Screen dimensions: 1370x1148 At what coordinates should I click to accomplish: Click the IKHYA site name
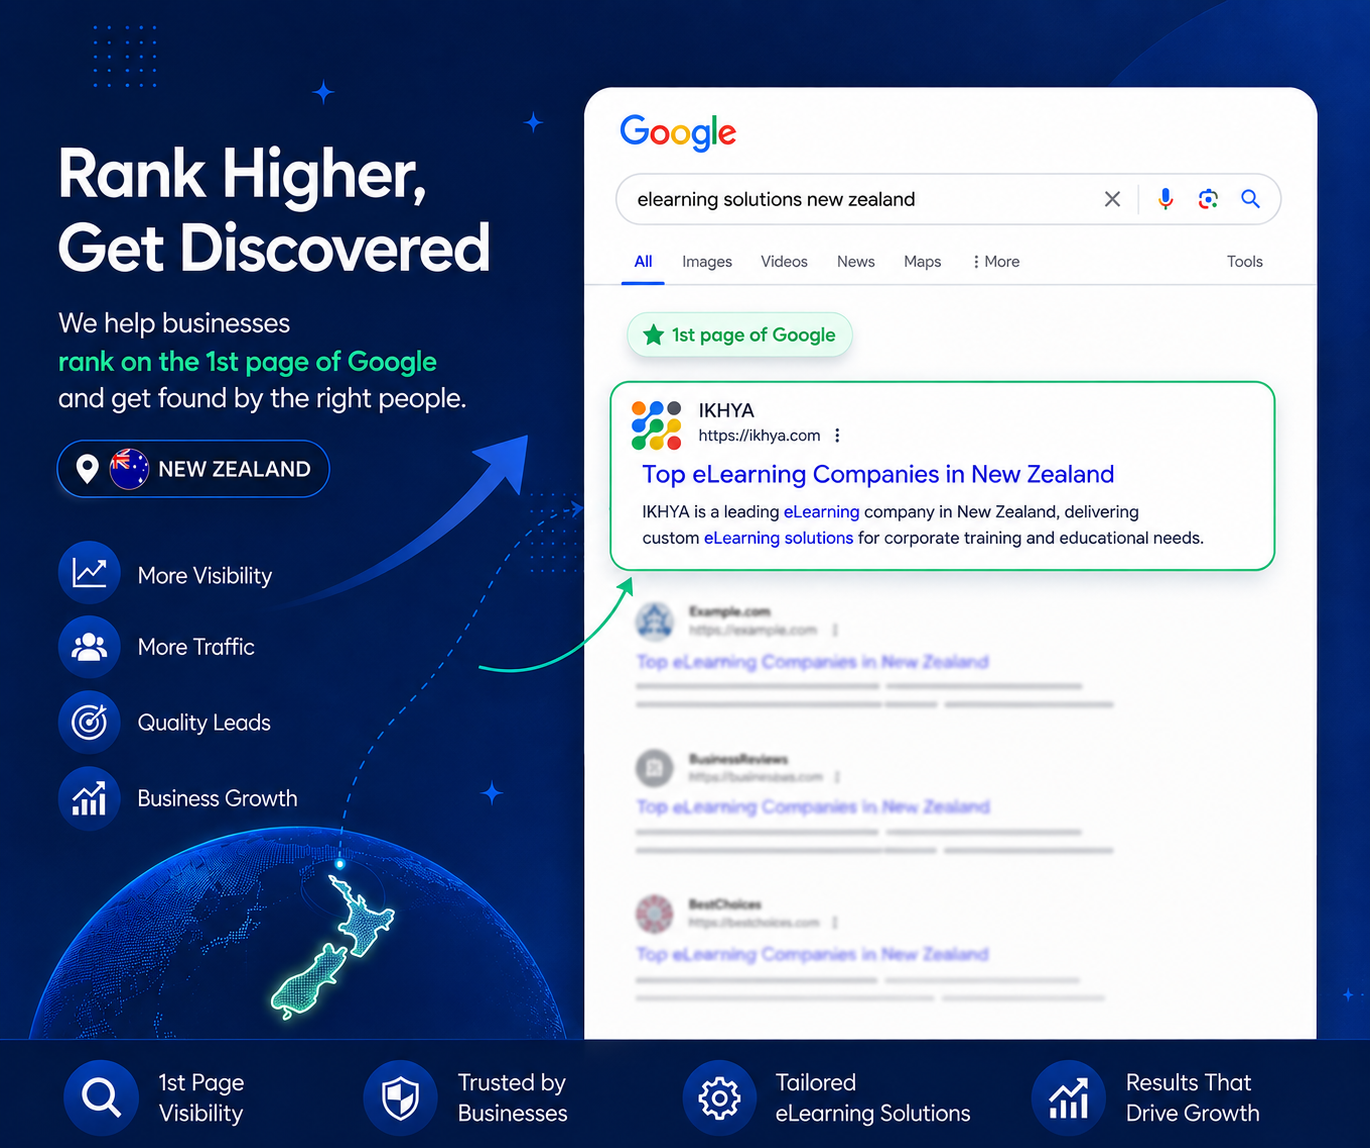pos(726,410)
